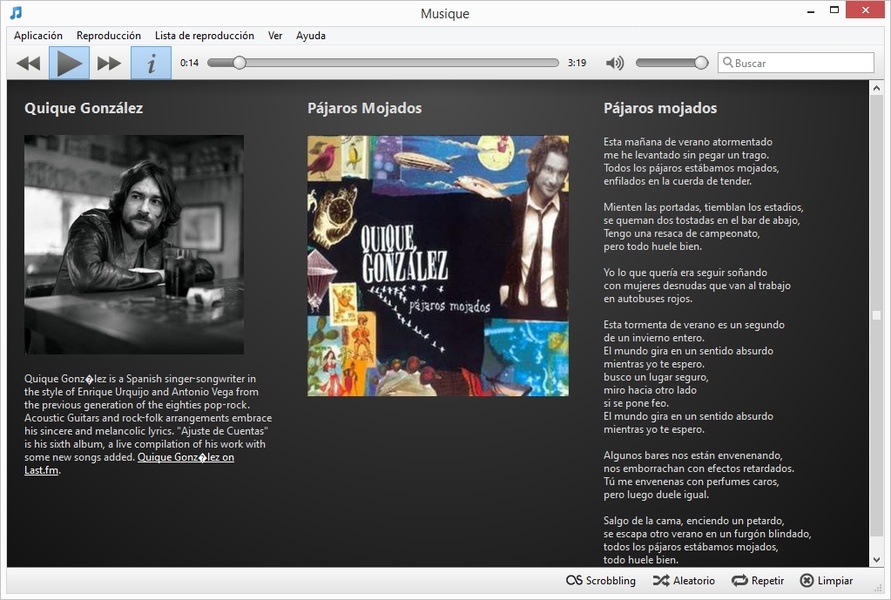Image resolution: width=891 pixels, height=600 pixels.
Task: Click lyric 'busco un lugar seguro,'
Action: click(x=656, y=377)
